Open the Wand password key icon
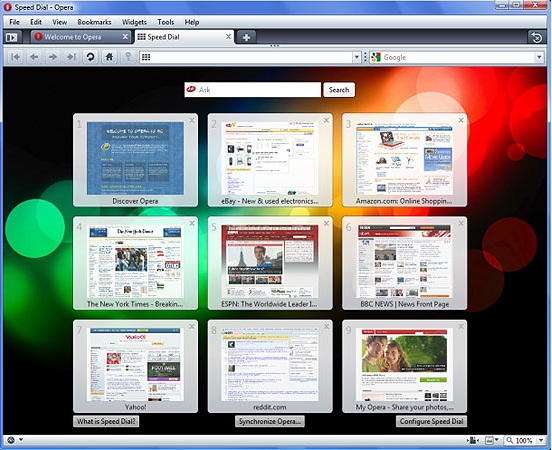552x450 pixels. click(128, 57)
